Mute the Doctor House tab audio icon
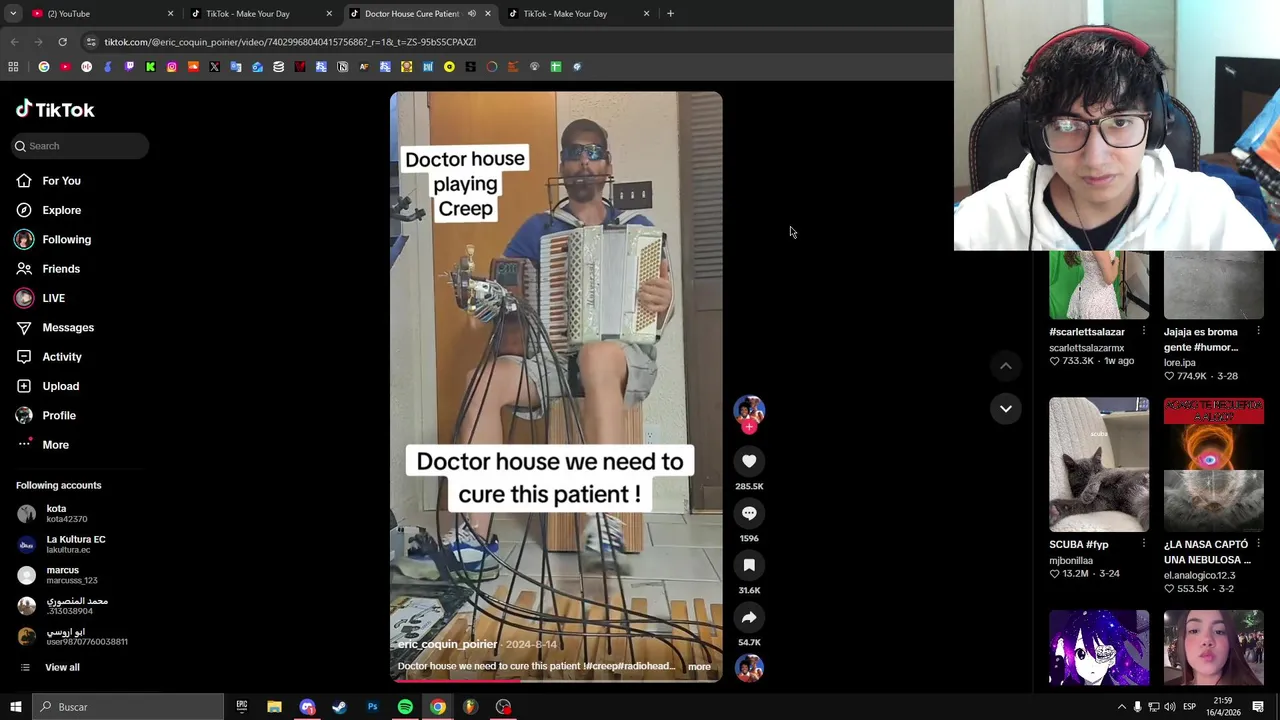Screen dimensions: 1280x720 click(472, 14)
